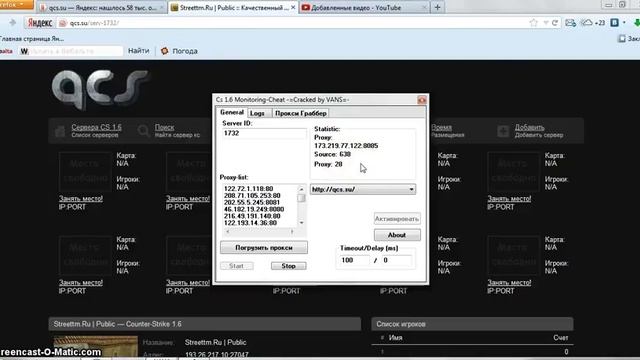Open the address bar history dropdown arrow

tap(546, 23)
